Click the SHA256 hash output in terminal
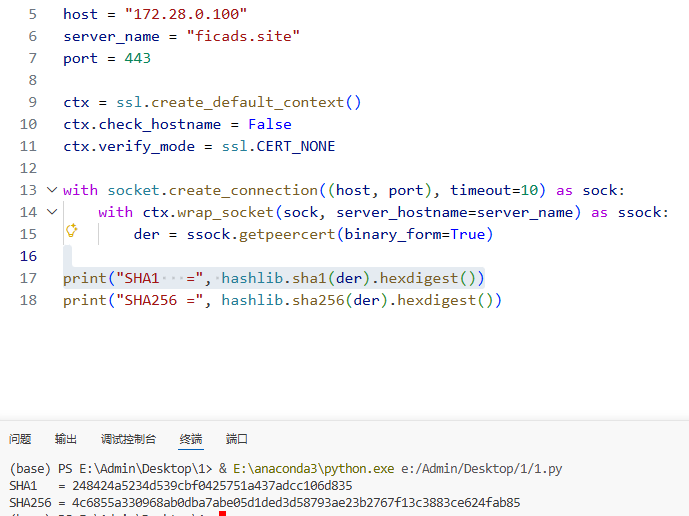Image resolution: width=689 pixels, height=516 pixels. [x=296, y=502]
